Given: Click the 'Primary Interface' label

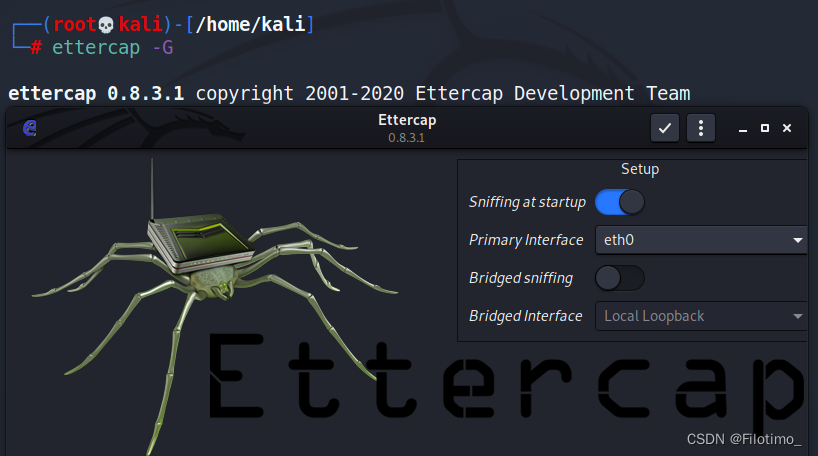Looking at the screenshot, I should (x=526, y=240).
